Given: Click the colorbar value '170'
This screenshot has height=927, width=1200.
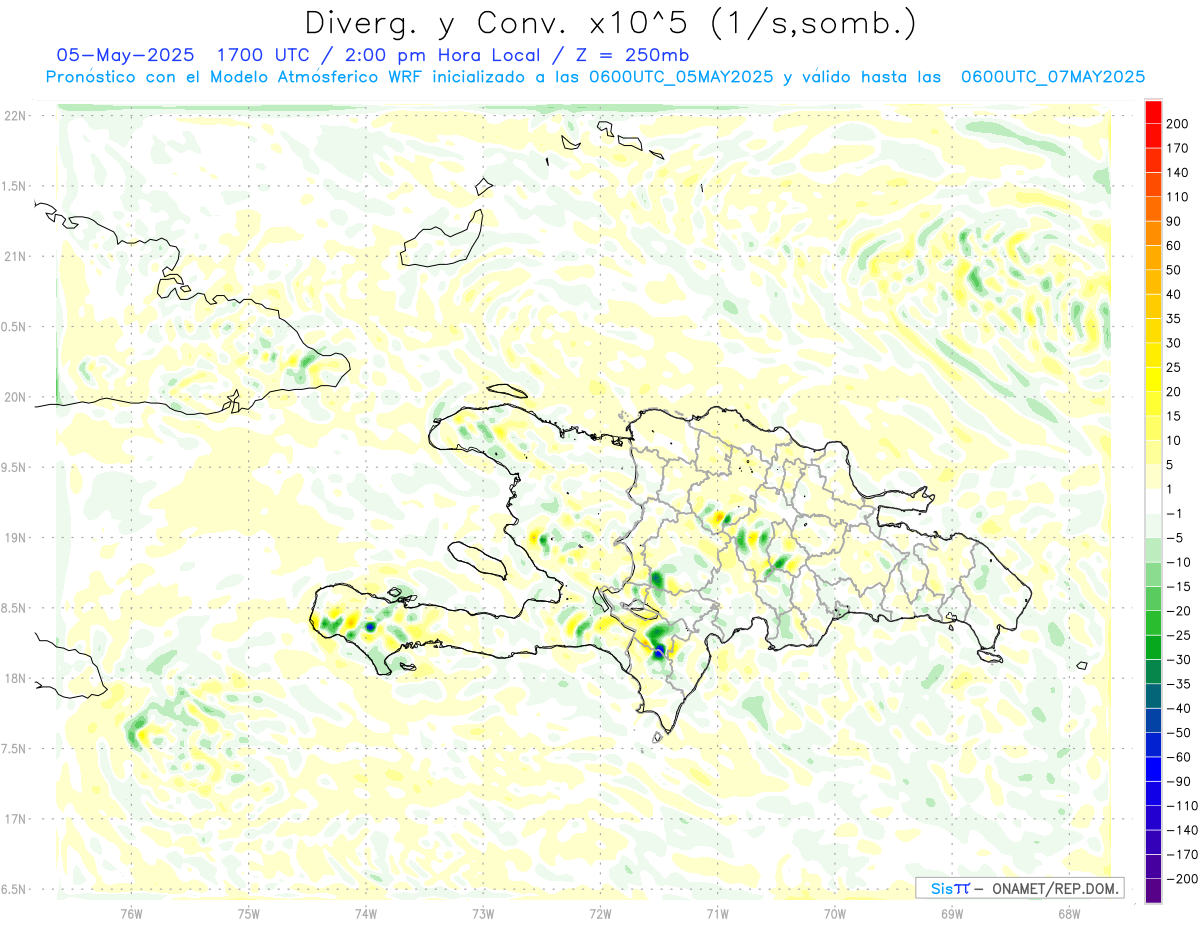Looking at the screenshot, I should tap(1177, 148).
